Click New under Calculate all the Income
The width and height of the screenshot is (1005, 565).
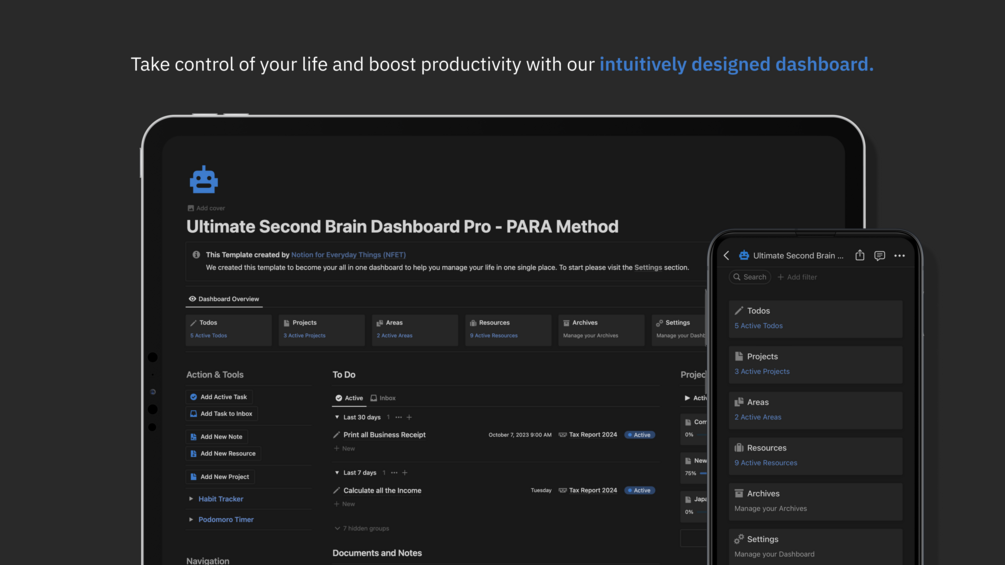(x=344, y=504)
